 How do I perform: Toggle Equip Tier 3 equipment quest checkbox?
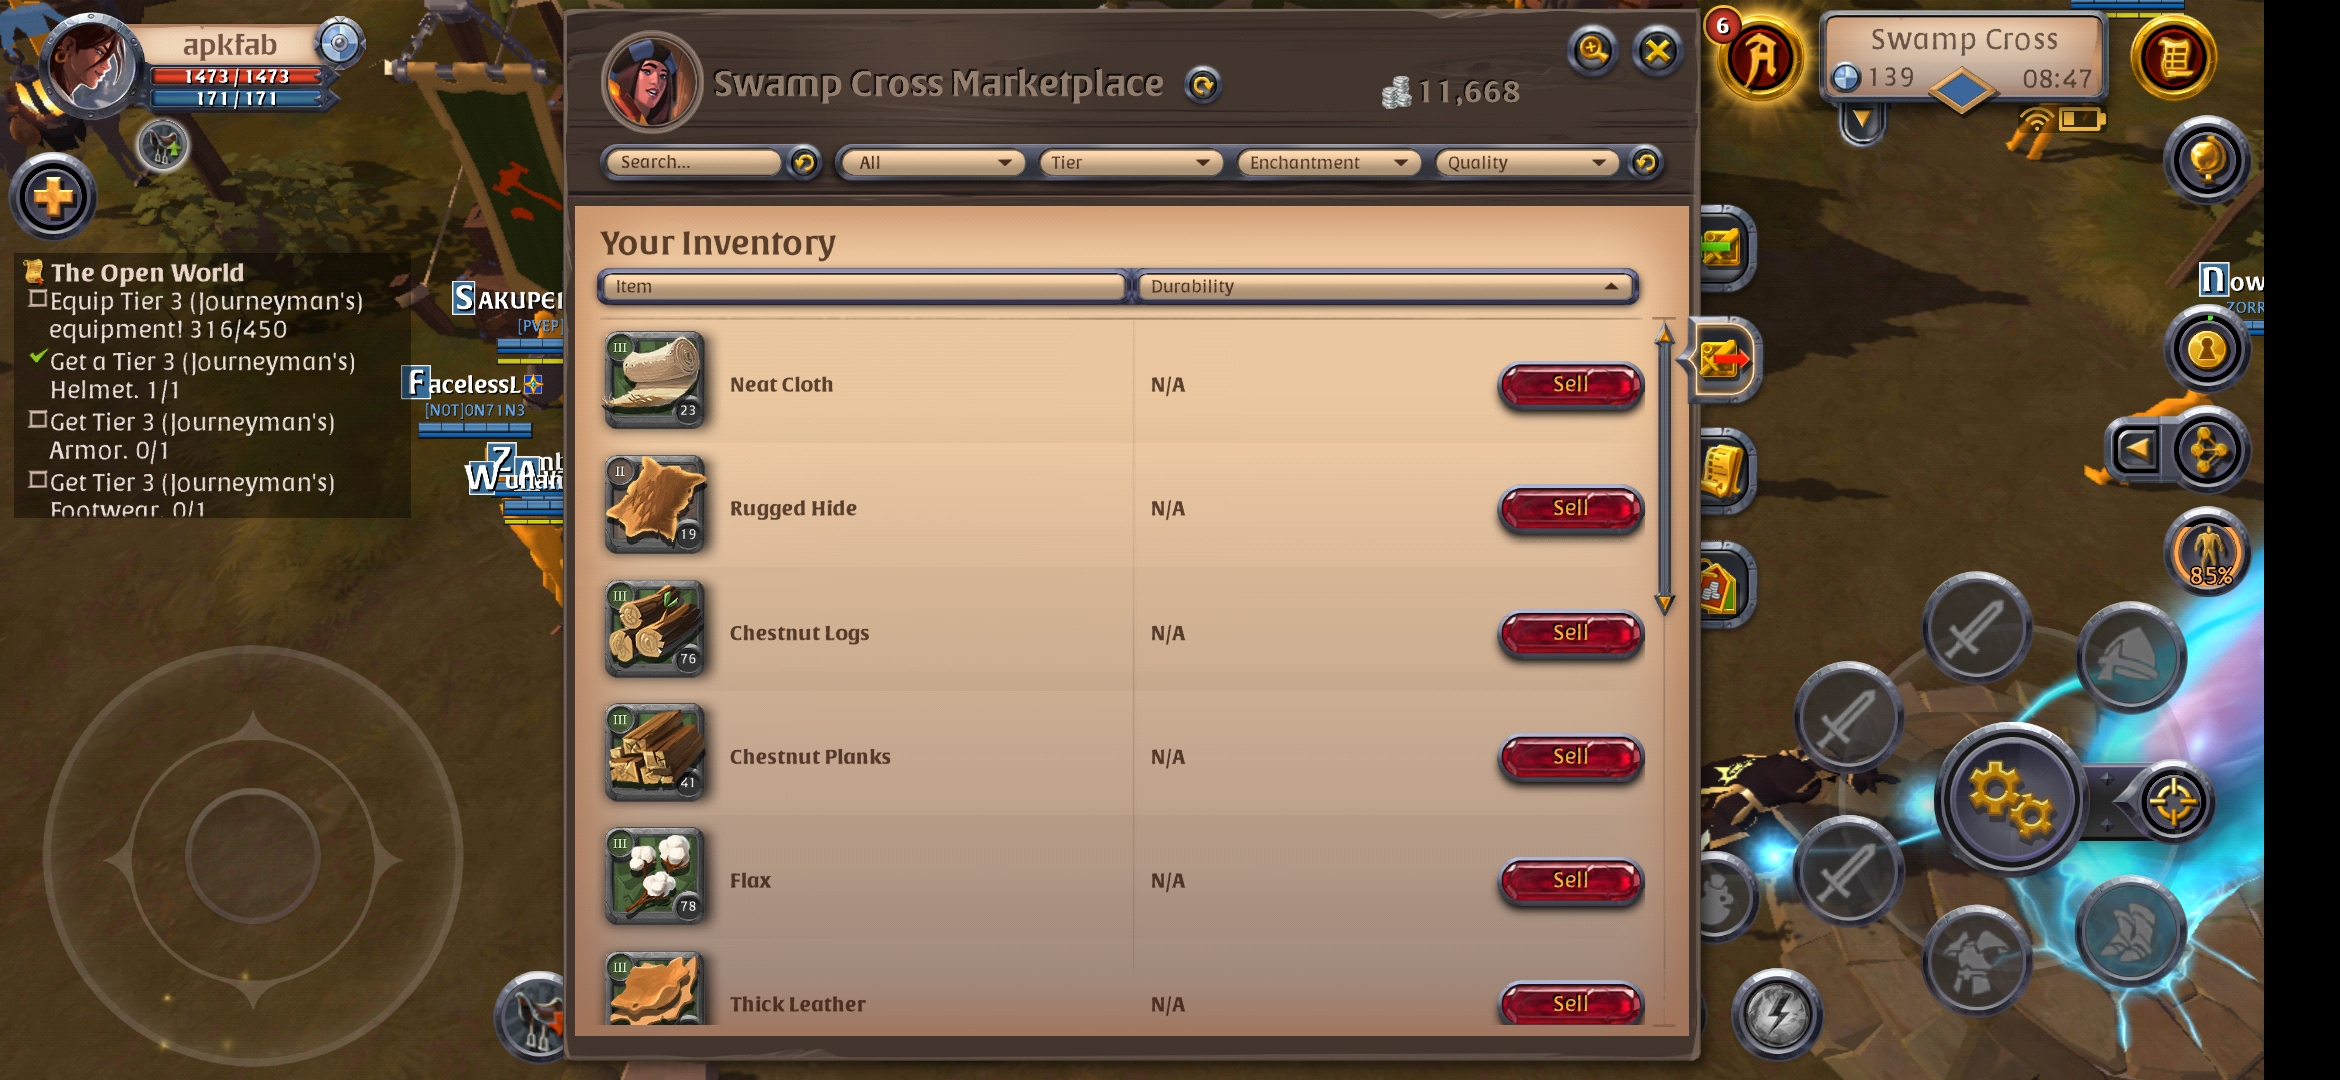point(38,299)
